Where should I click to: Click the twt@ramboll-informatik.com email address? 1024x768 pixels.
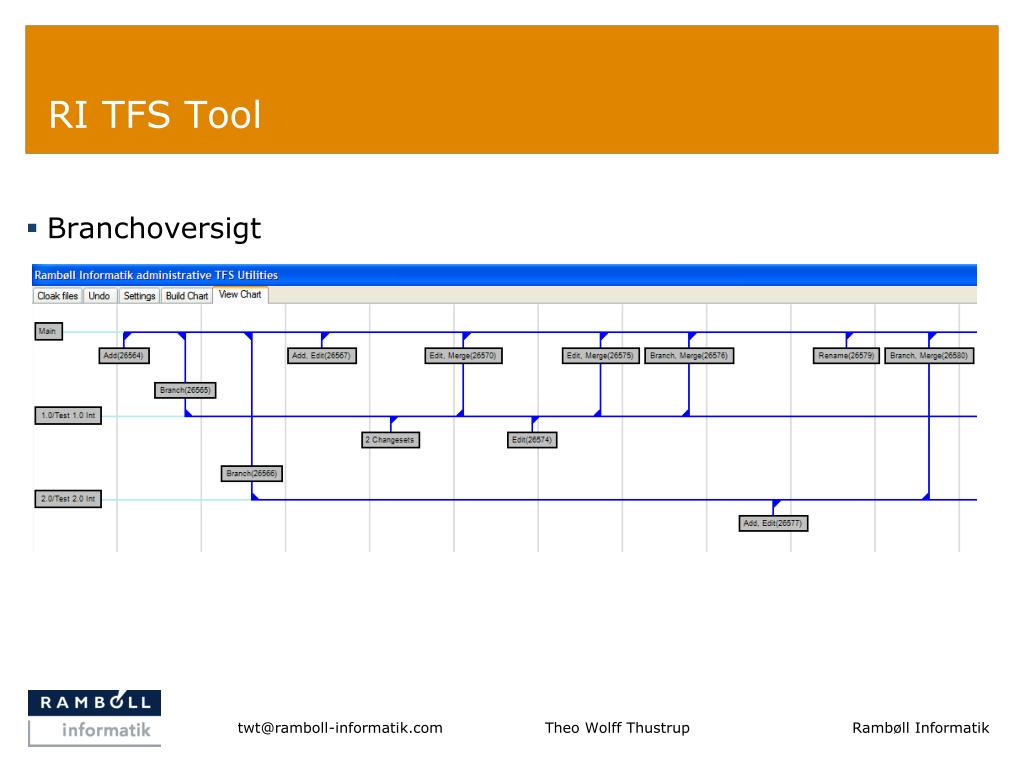pos(340,728)
